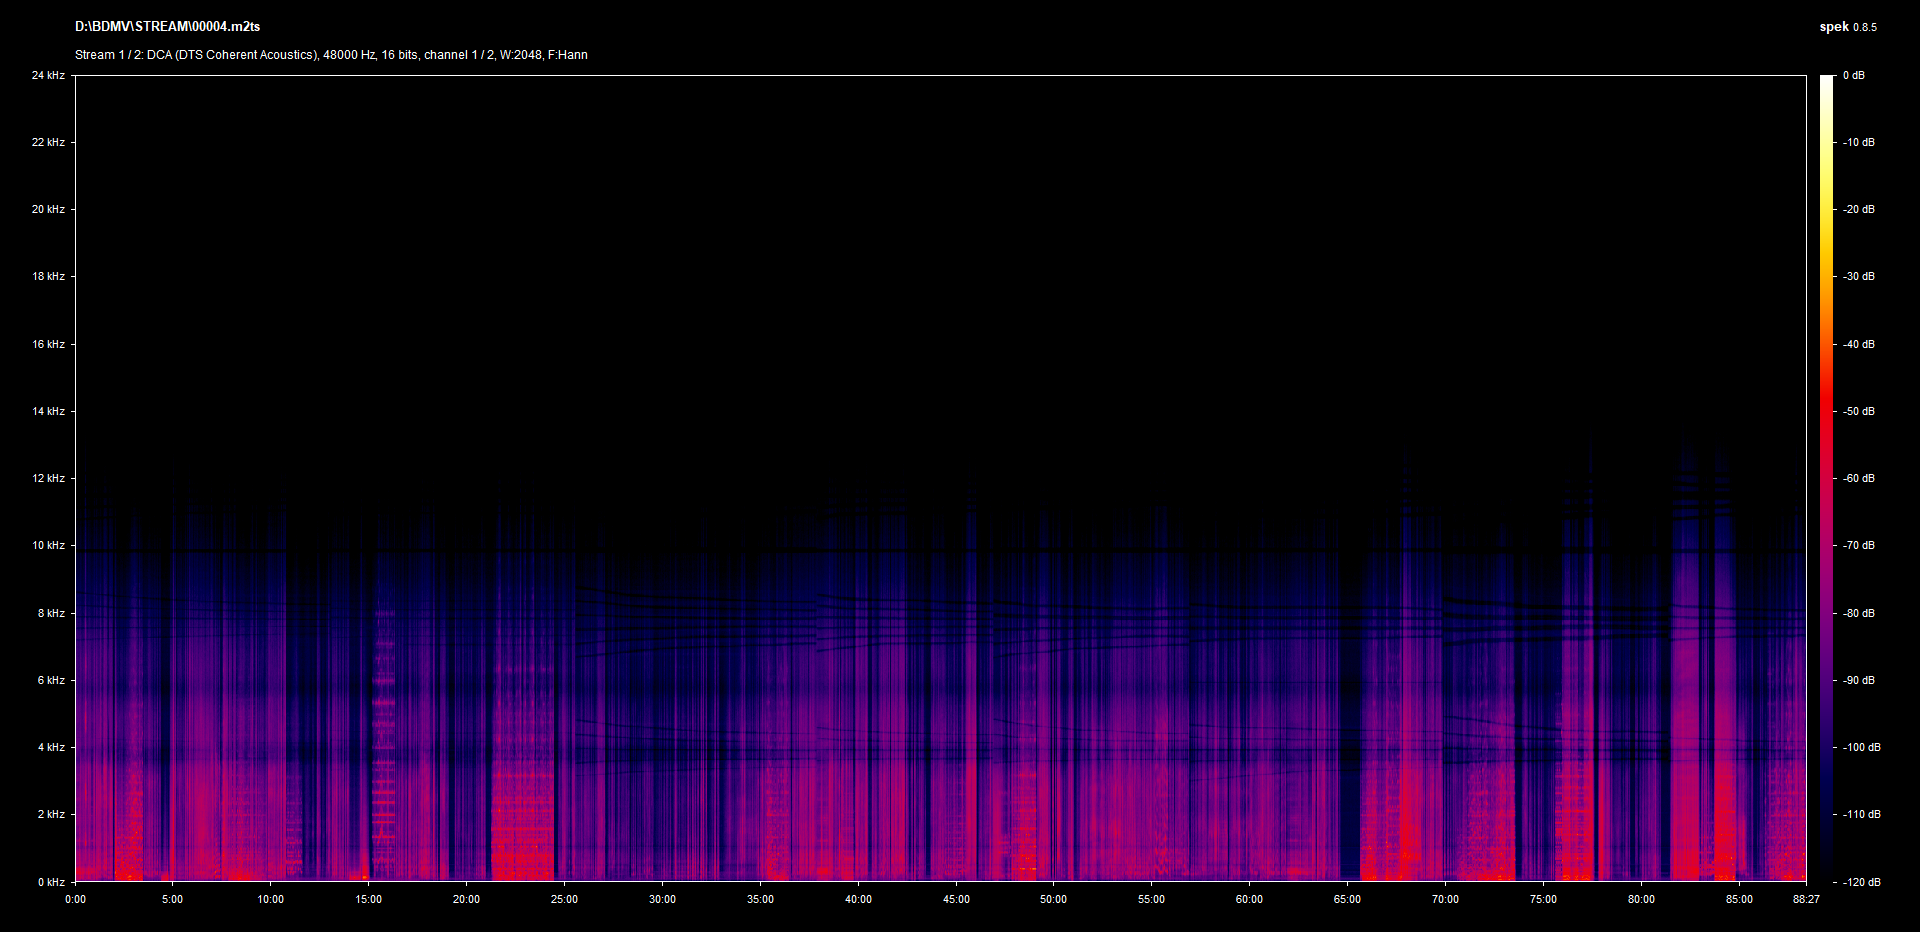The image size is (1920, 932).
Task: Click the 65:00 time axis marker
Action: (1347, 899)
